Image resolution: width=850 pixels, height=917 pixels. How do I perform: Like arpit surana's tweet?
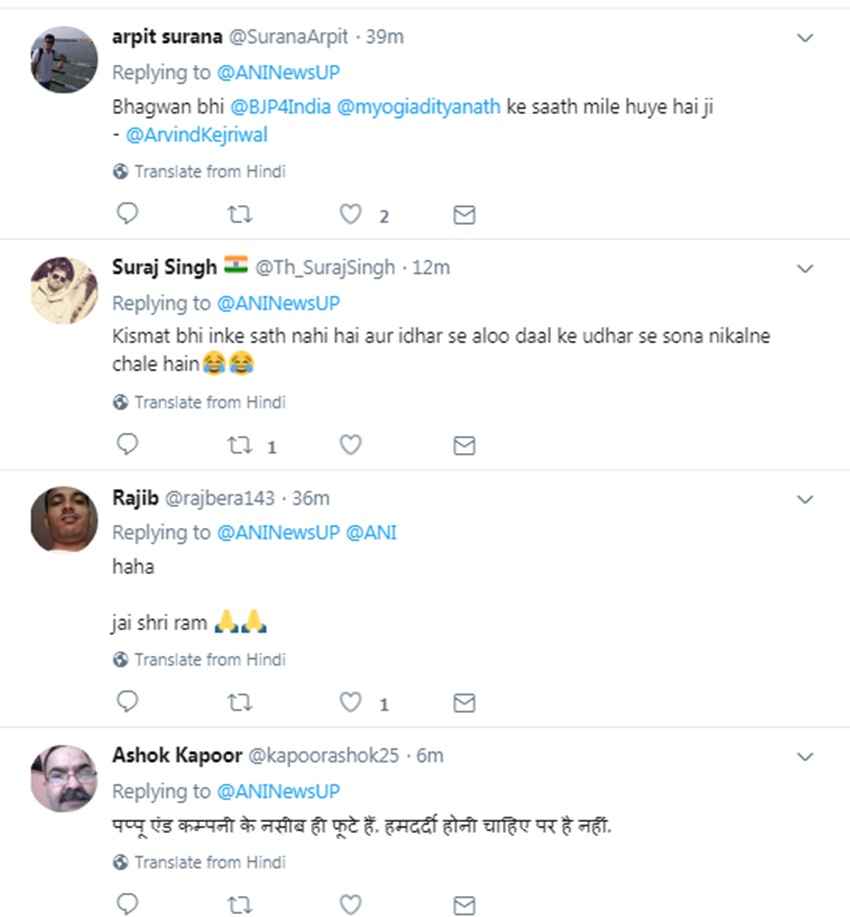pos(350,214)
